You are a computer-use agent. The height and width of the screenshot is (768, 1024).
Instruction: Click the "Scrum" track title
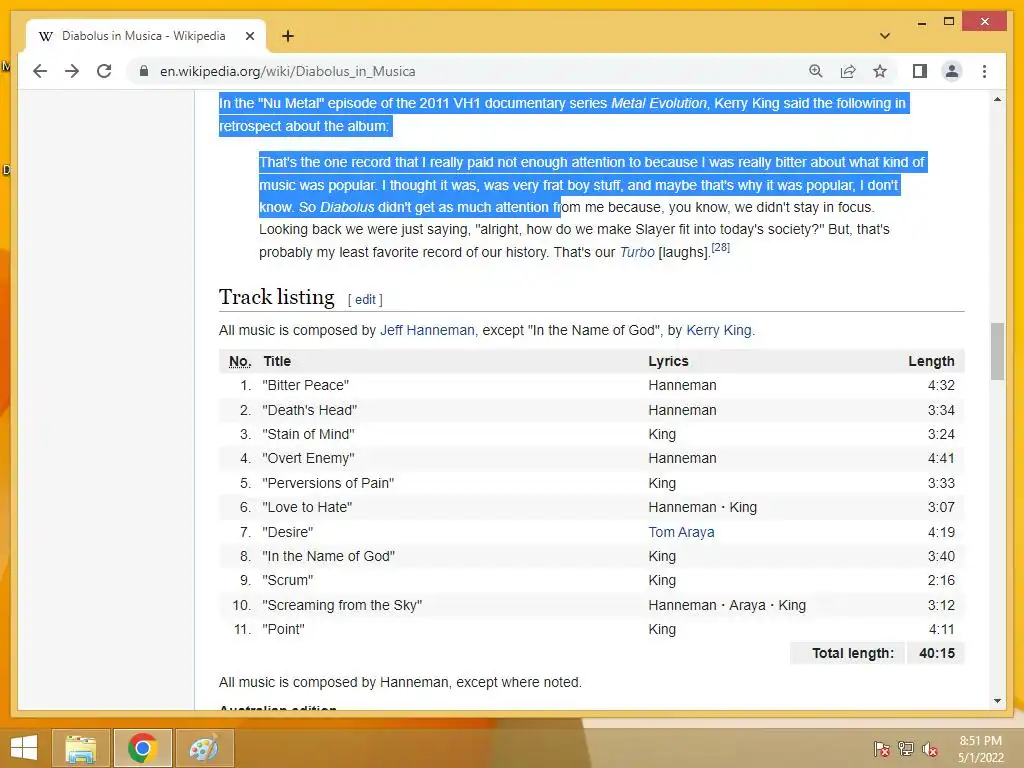(x=287, y=581)
